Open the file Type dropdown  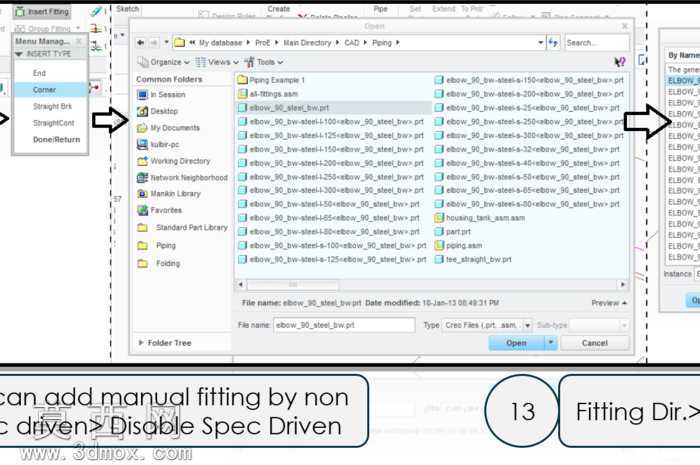click(527, 325)
